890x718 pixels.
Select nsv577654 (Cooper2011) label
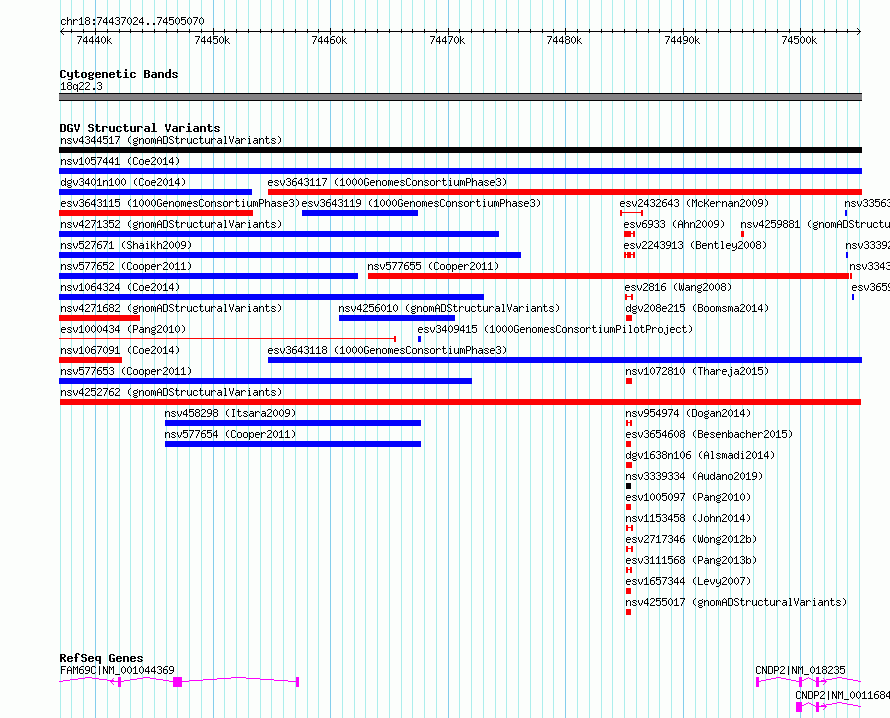pyautogui.click(x=230, y=434)
